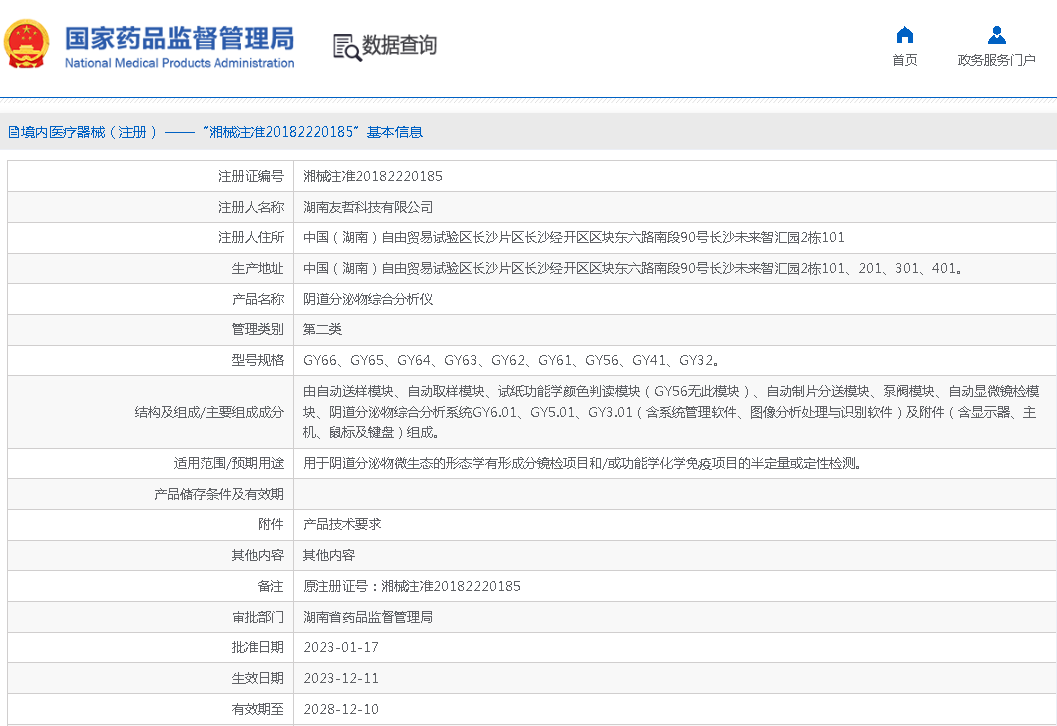Click the 附件 row label
The image size is (1057, 726).
pos(271,524)
